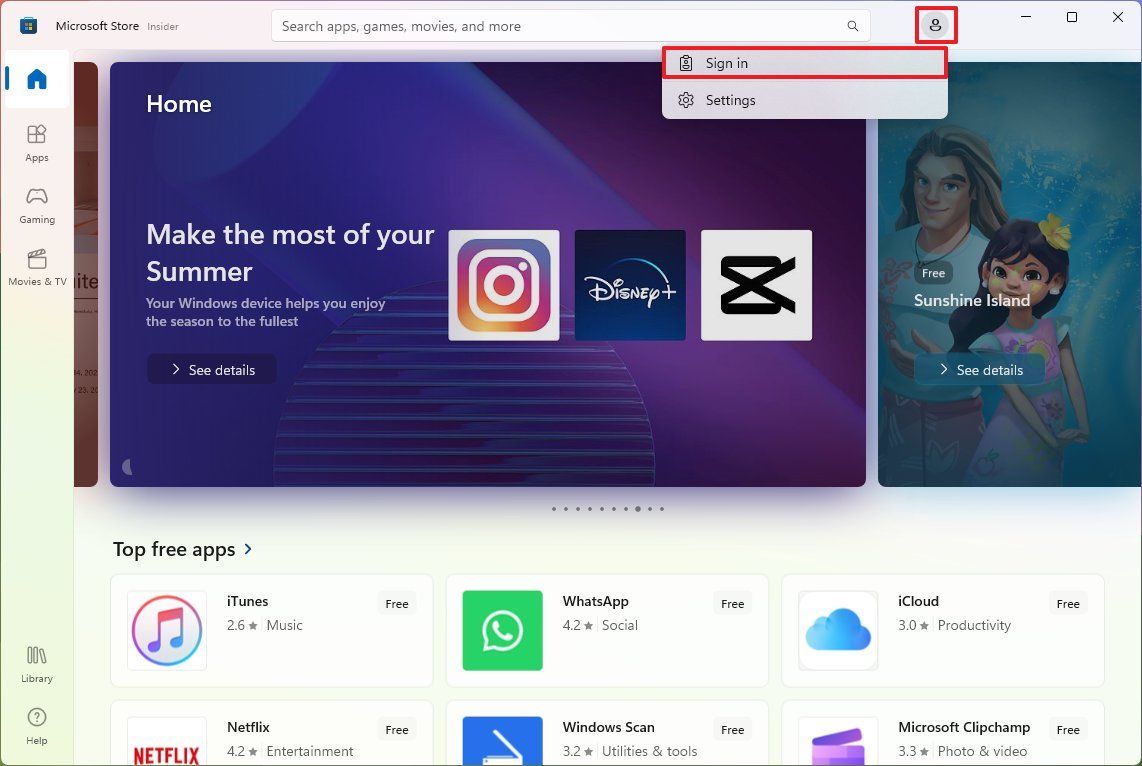Open the Gaming section
This screenshot has width=1142, height=766.
pos(36,205)
